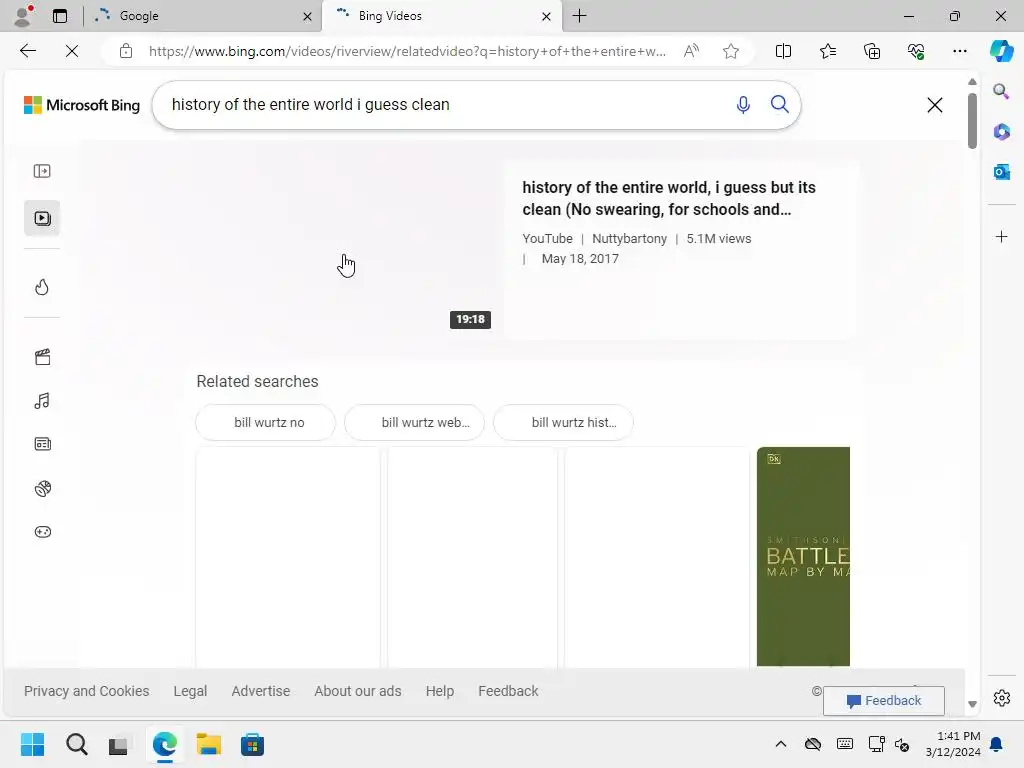
Task: View site information lock icon
Action: tap(125, 51)
